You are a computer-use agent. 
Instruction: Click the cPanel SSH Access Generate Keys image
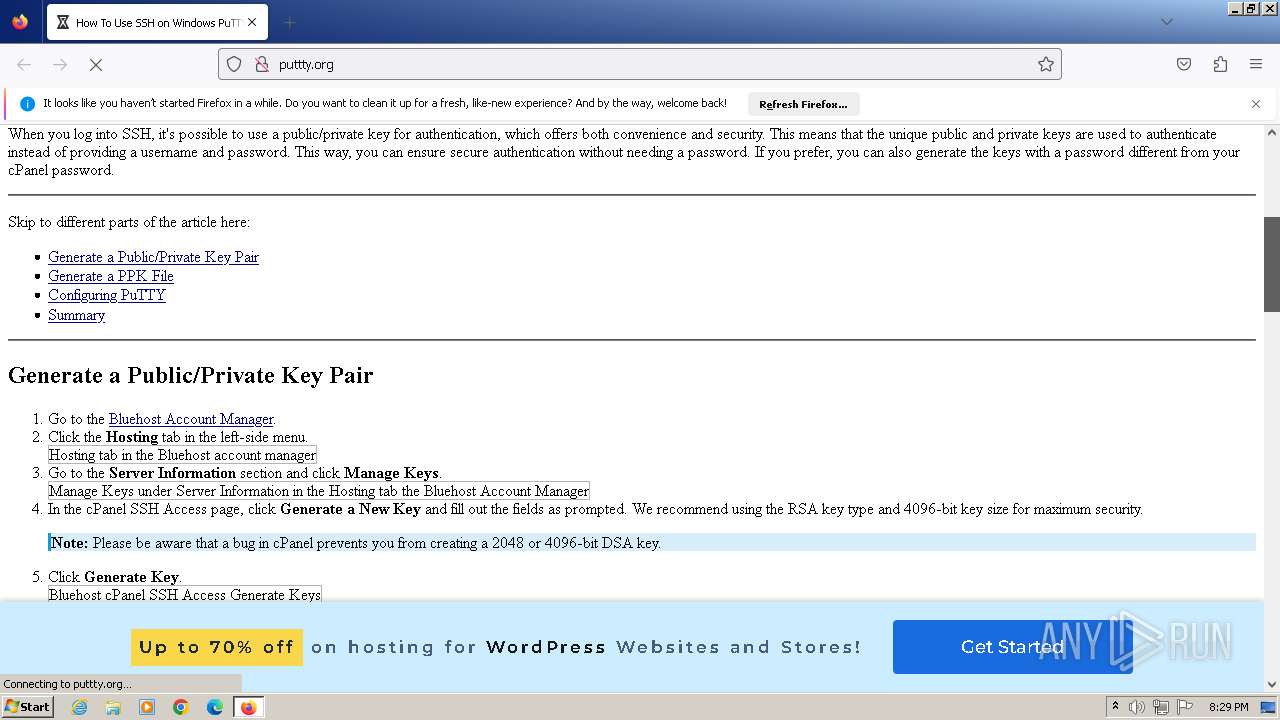[x=185, y=594]
